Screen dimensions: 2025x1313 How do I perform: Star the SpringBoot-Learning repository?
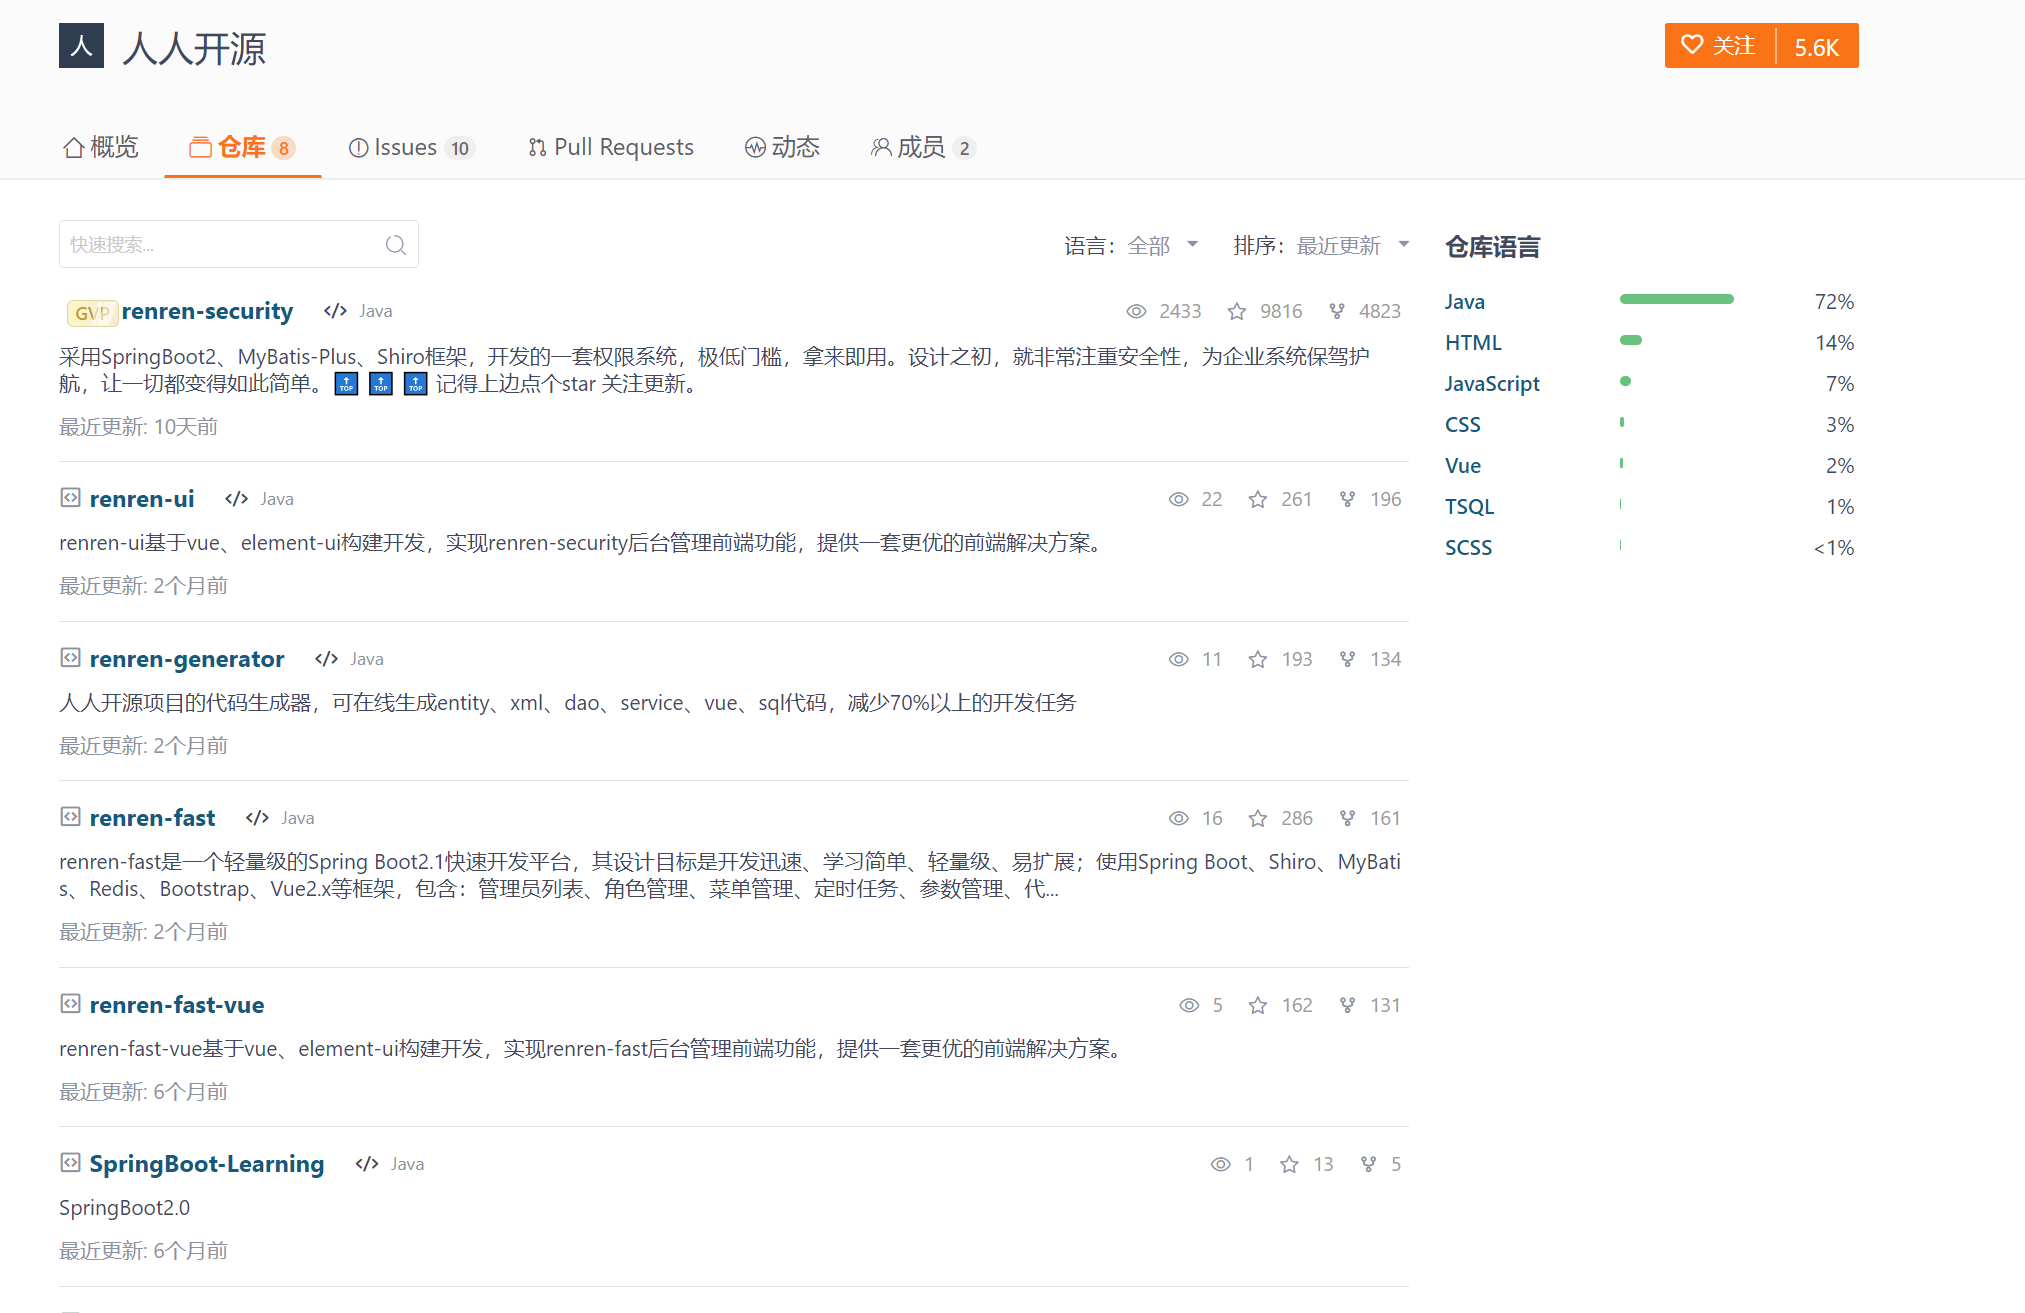[1288, 1163]
